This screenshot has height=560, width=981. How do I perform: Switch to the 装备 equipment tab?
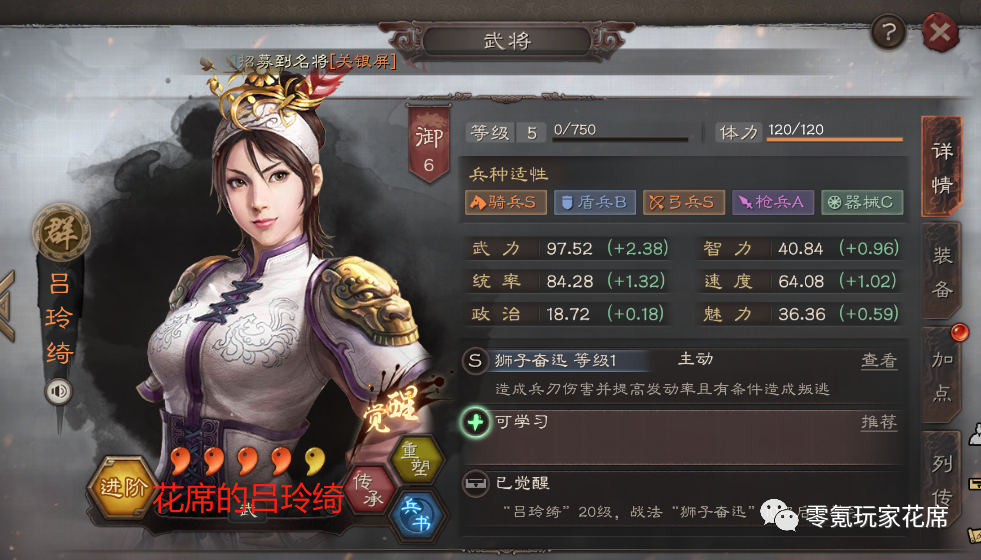click(941, 272)
